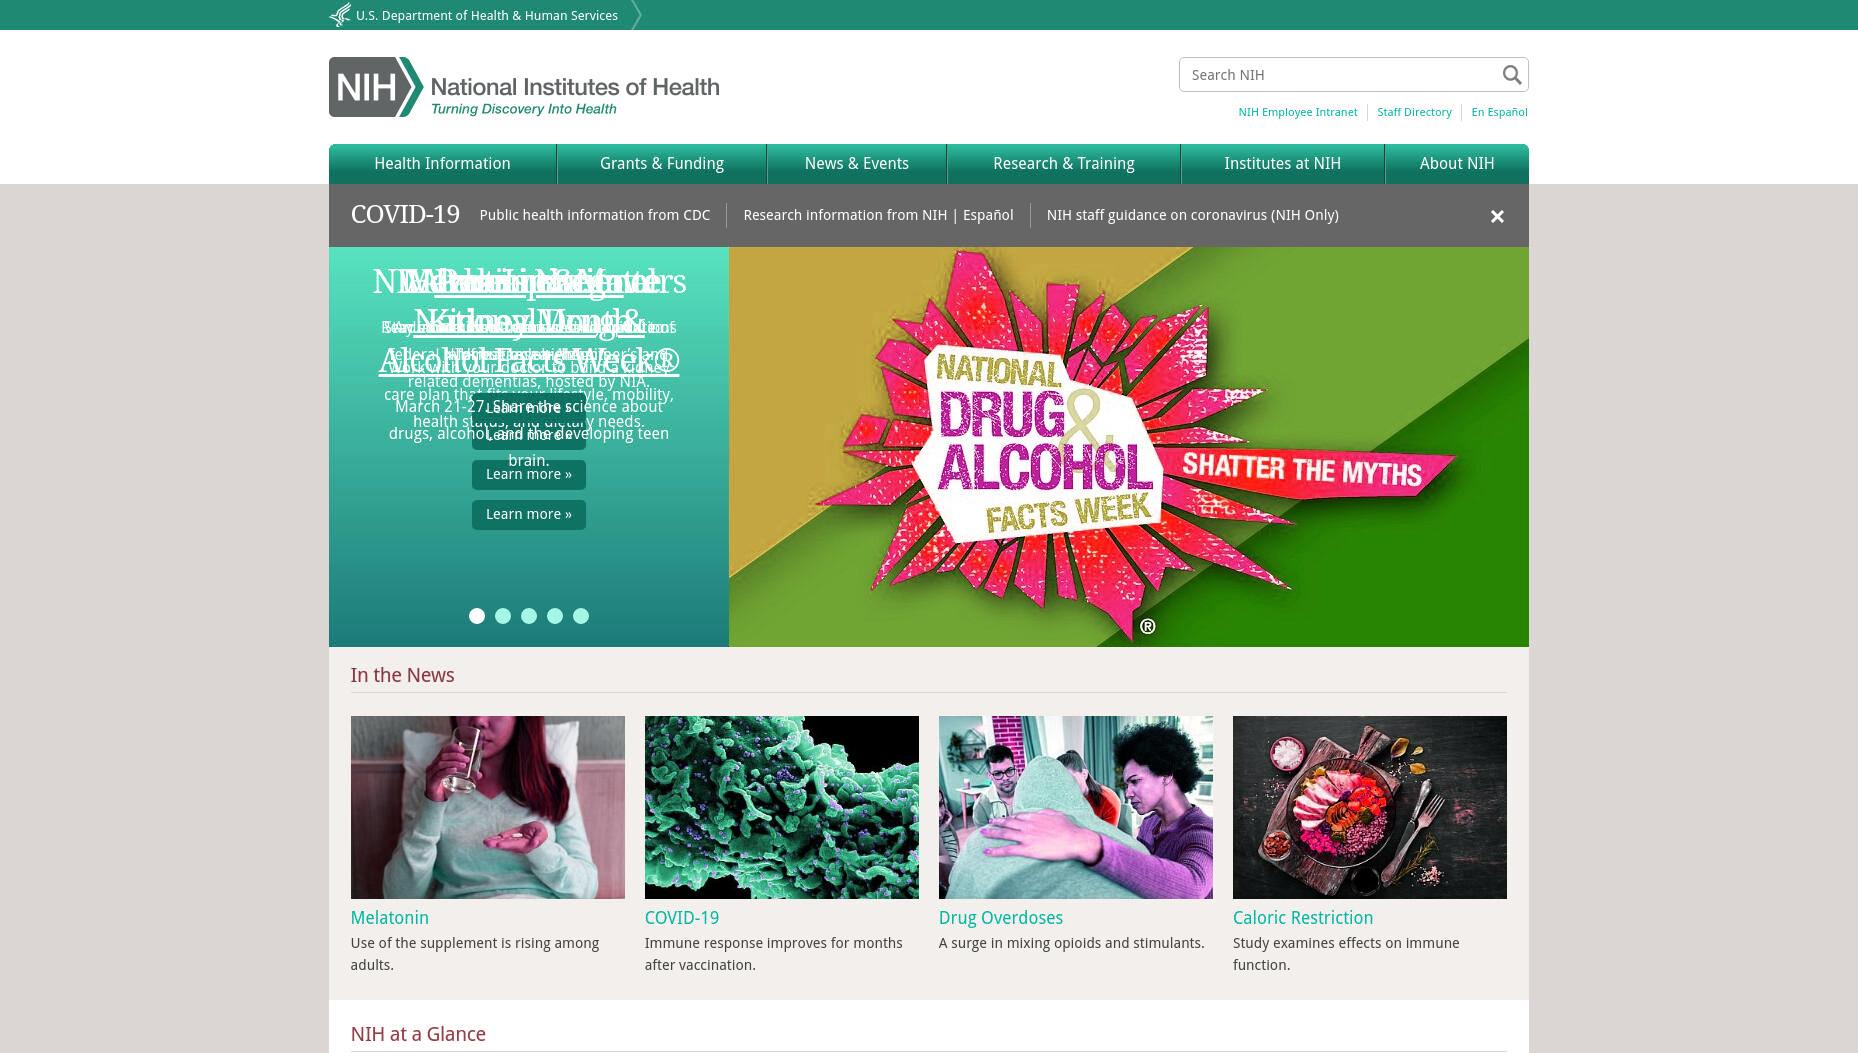Select the third carousel slide dot
The image size is (1858, 1053).
point(529,616)
